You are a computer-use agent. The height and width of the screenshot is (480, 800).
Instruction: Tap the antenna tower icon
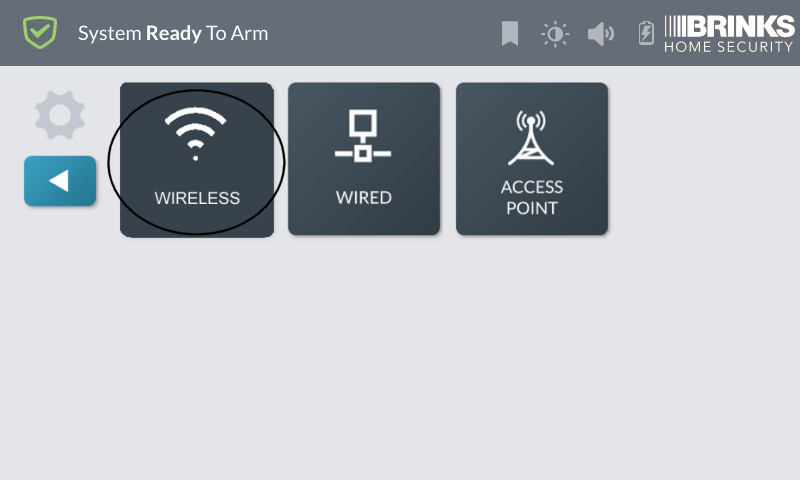(531, 138)
